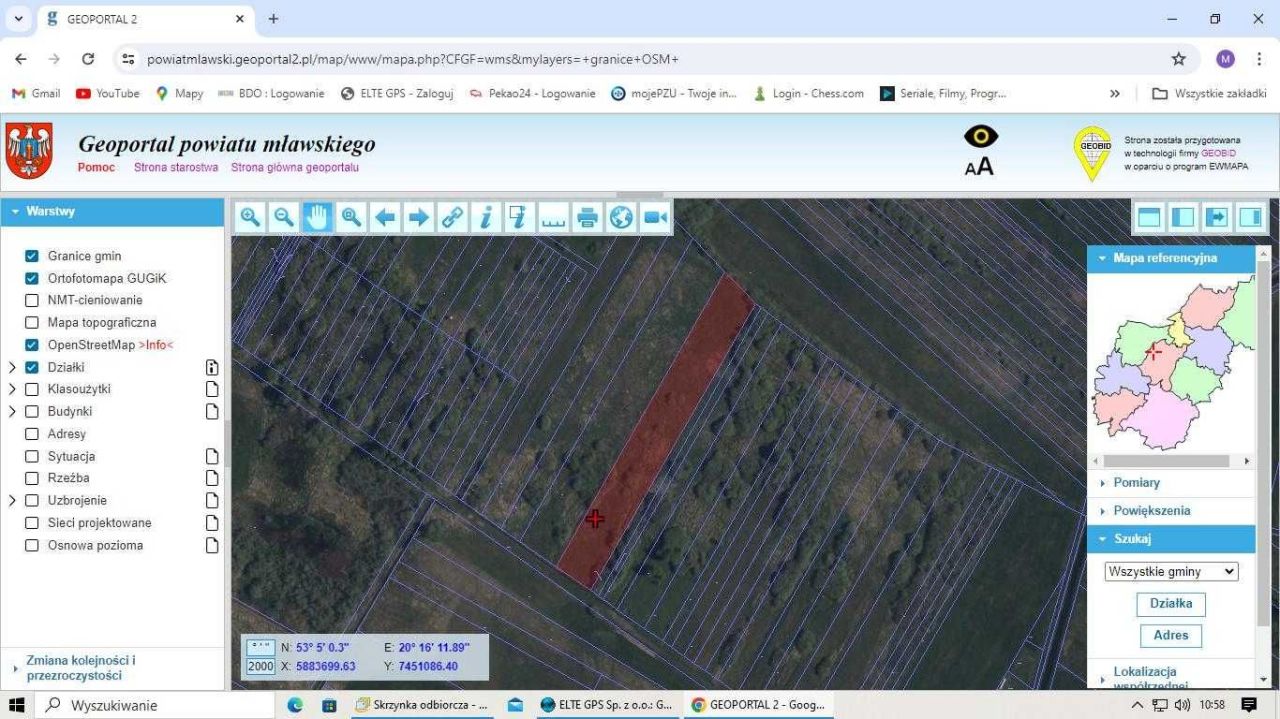
Task: Enable the Budynki layer checkbox
Action: [32, 411]
